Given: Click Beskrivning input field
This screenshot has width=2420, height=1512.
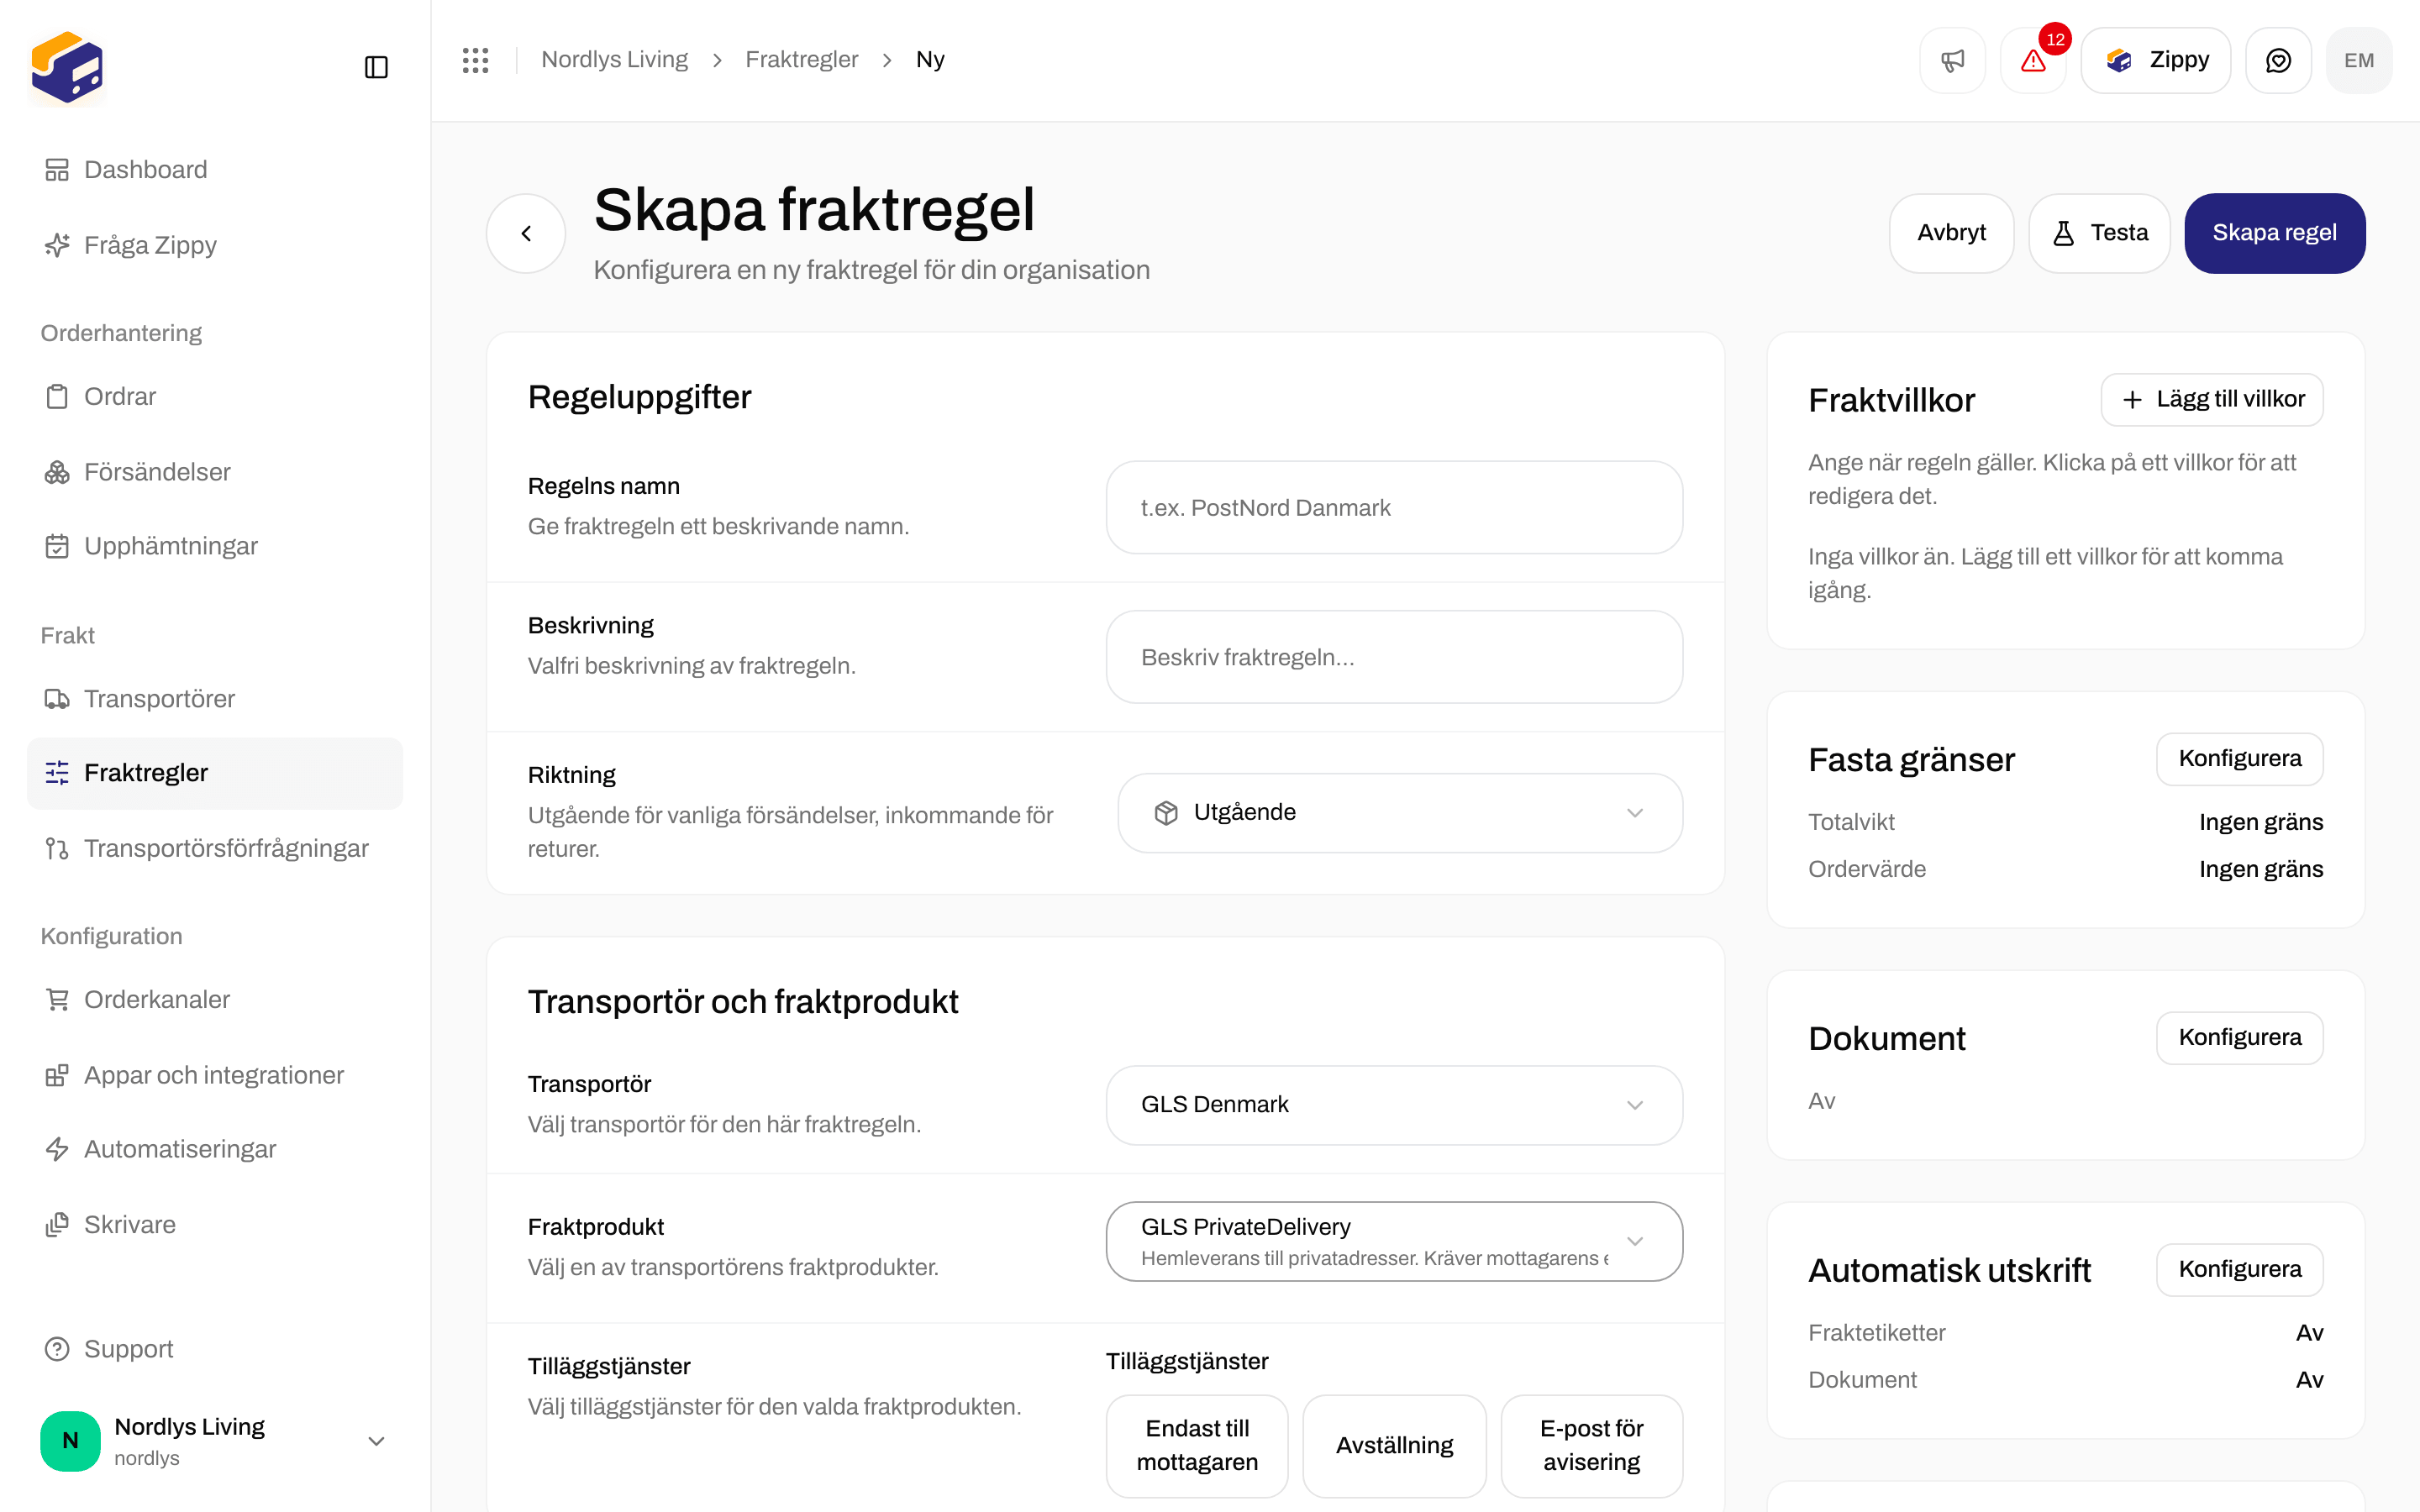Looking at the screenshot, I should point(1394,658).
